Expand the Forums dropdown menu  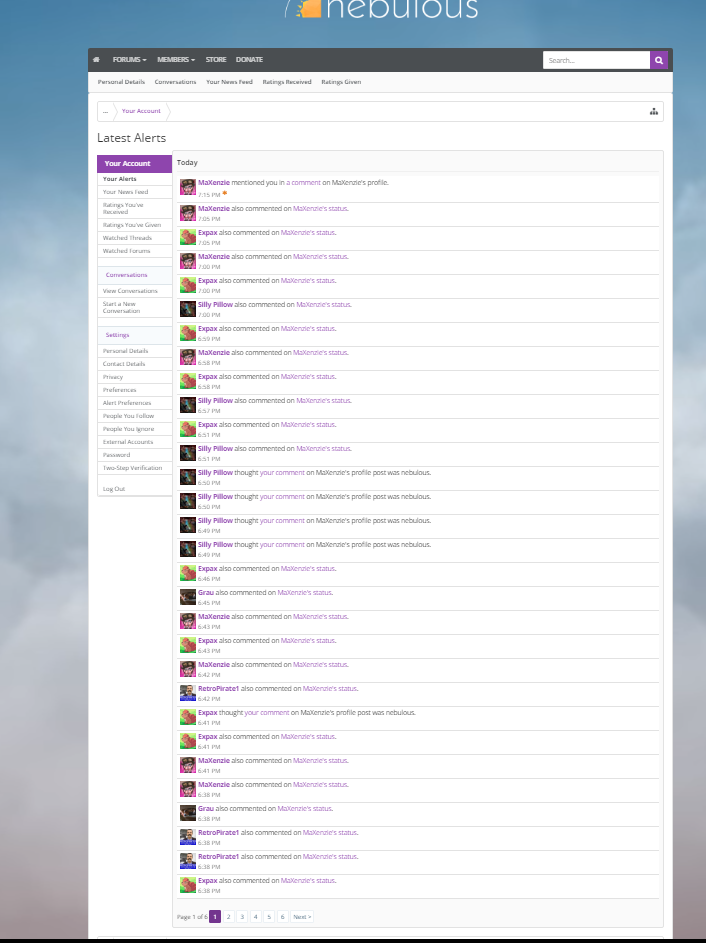tap(129, 60)
